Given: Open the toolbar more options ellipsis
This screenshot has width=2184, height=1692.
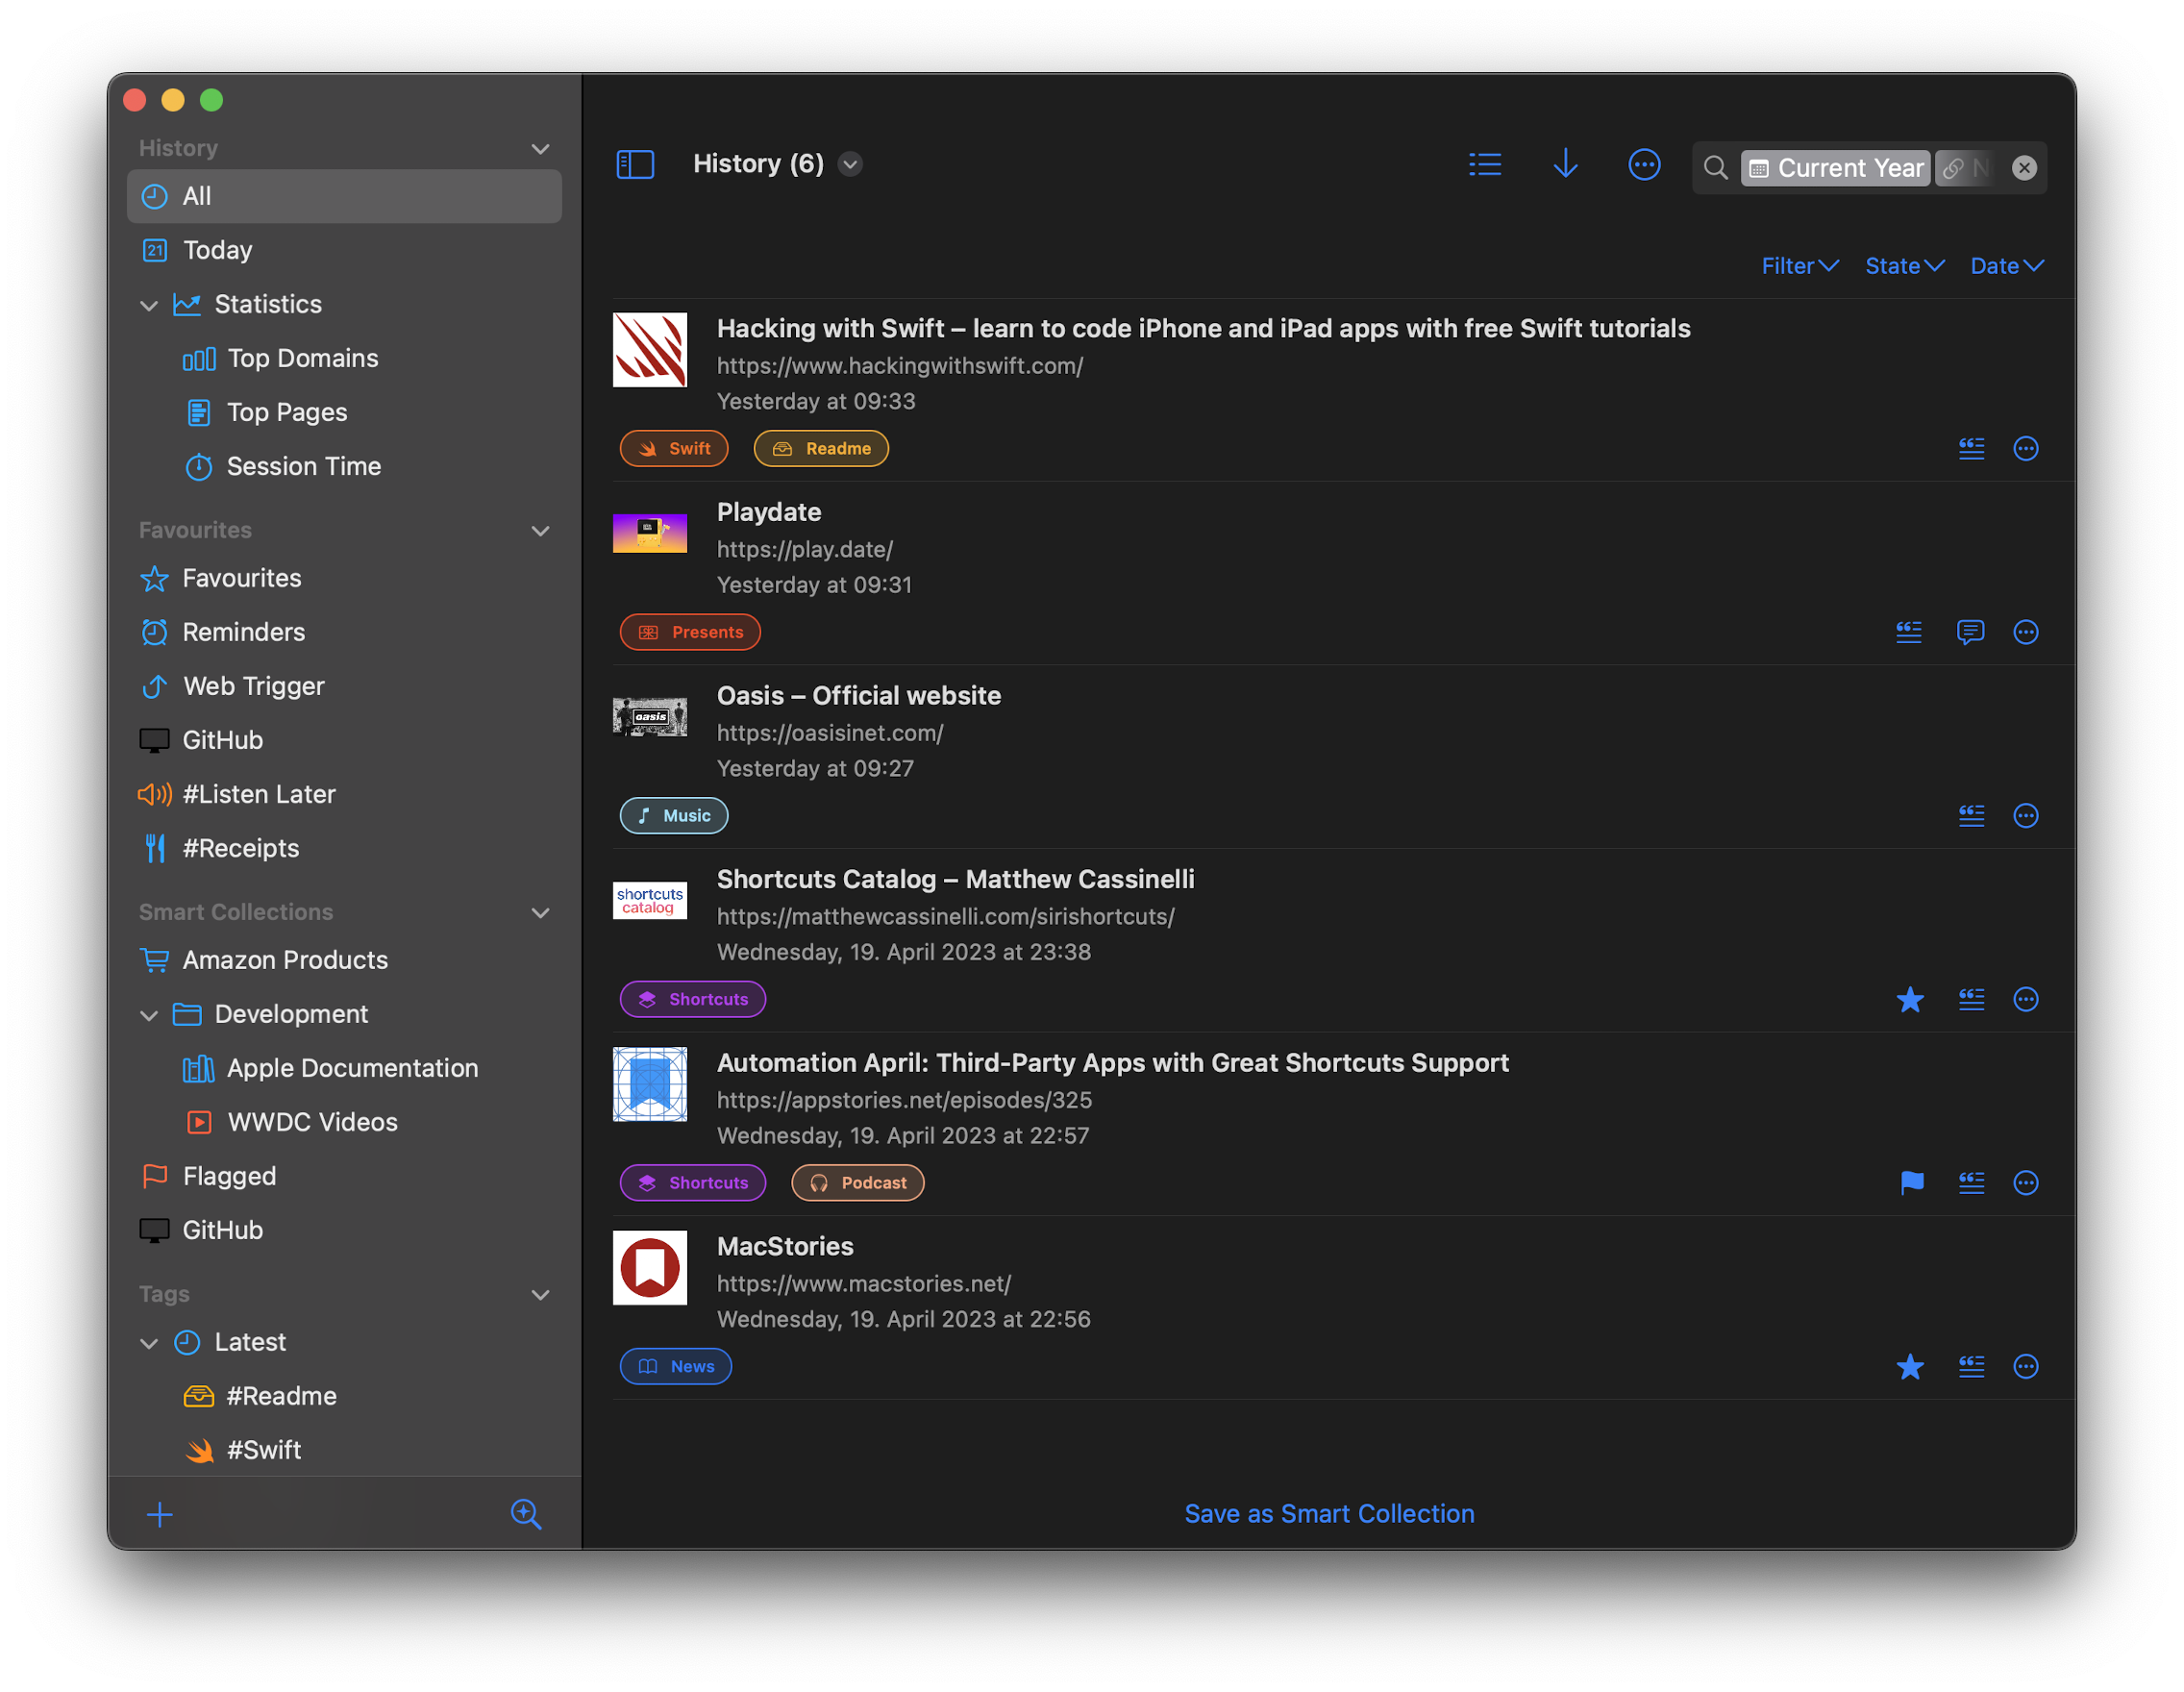Looking at the screenshot, I should click(1644, 164).
